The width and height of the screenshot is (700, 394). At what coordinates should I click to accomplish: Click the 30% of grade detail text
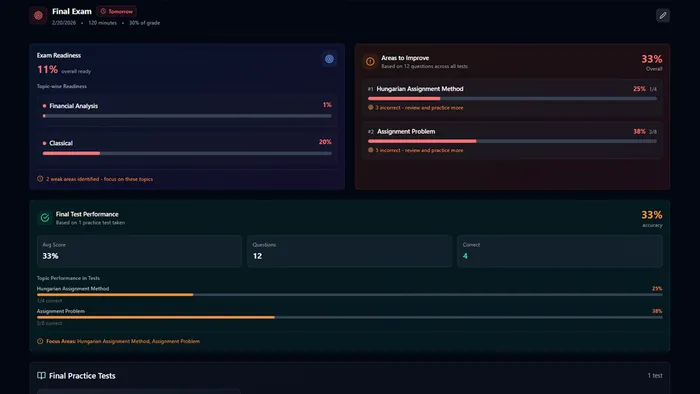pyautogui.click(x=145, y=23)
